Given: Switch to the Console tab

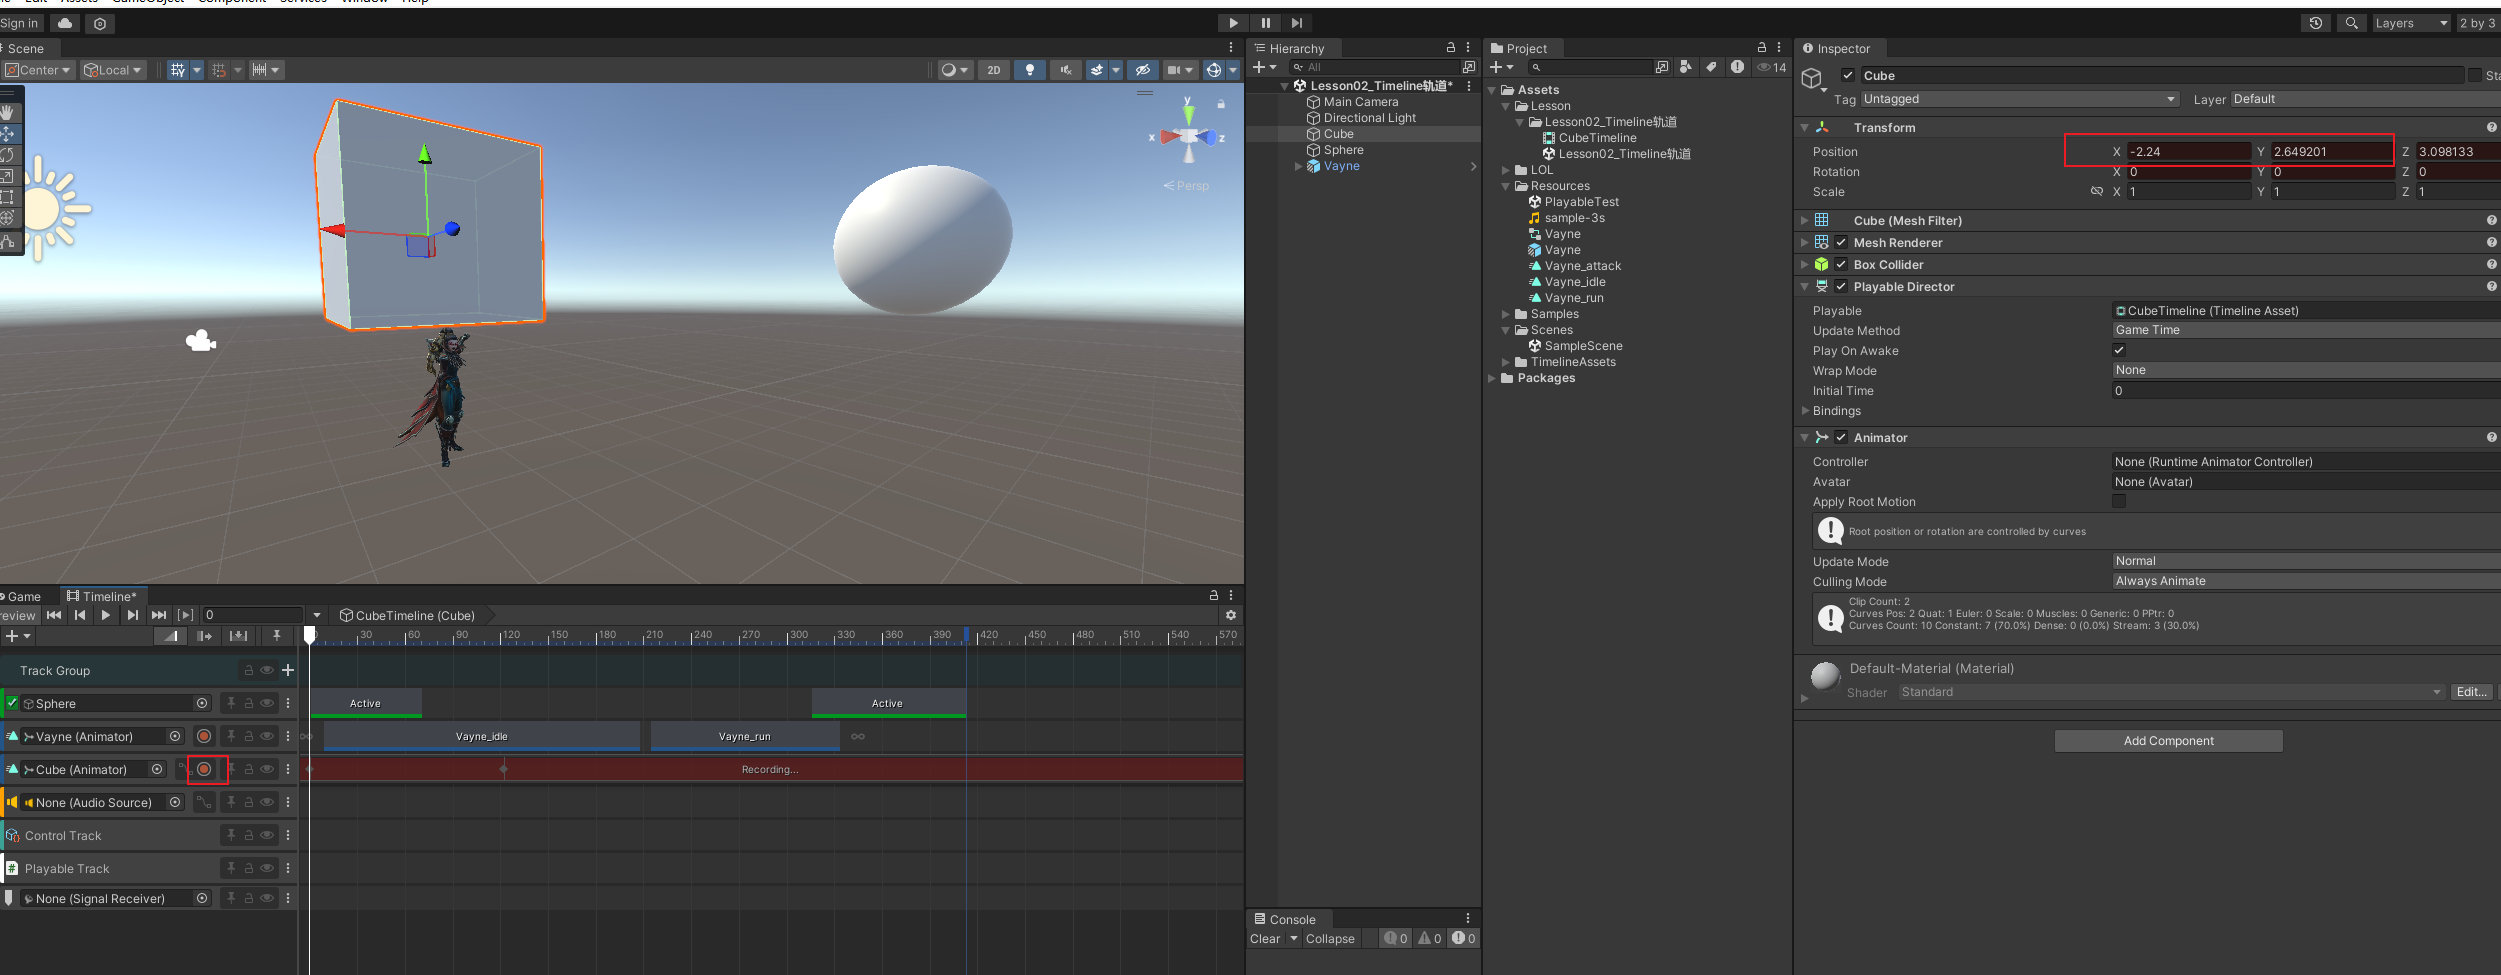Looking at the screenshot, I should [x=1291, y=919].
